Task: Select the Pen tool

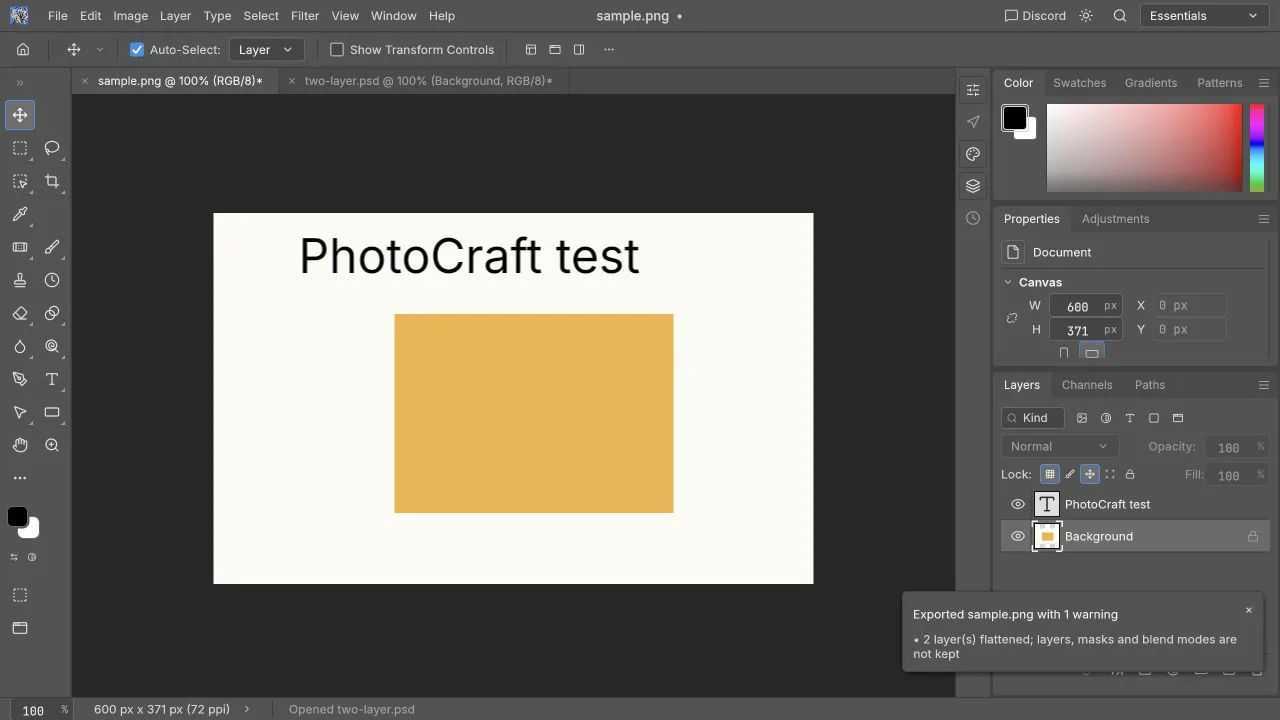Action: click(20, 379)
